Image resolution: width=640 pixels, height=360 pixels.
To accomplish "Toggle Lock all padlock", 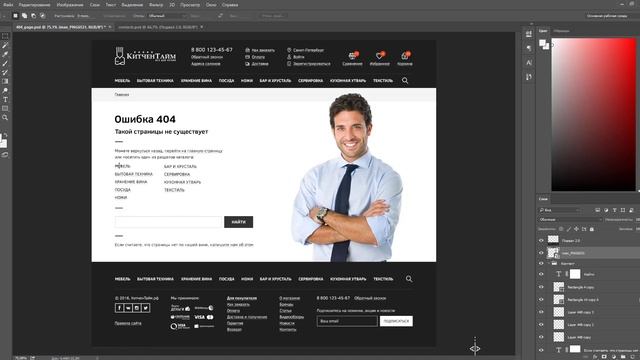I will coord(592,229).
